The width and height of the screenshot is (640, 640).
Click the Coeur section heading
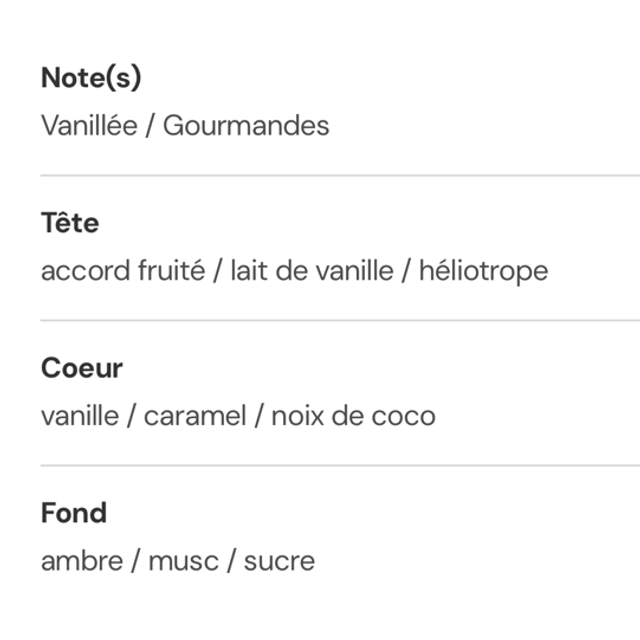82,367
